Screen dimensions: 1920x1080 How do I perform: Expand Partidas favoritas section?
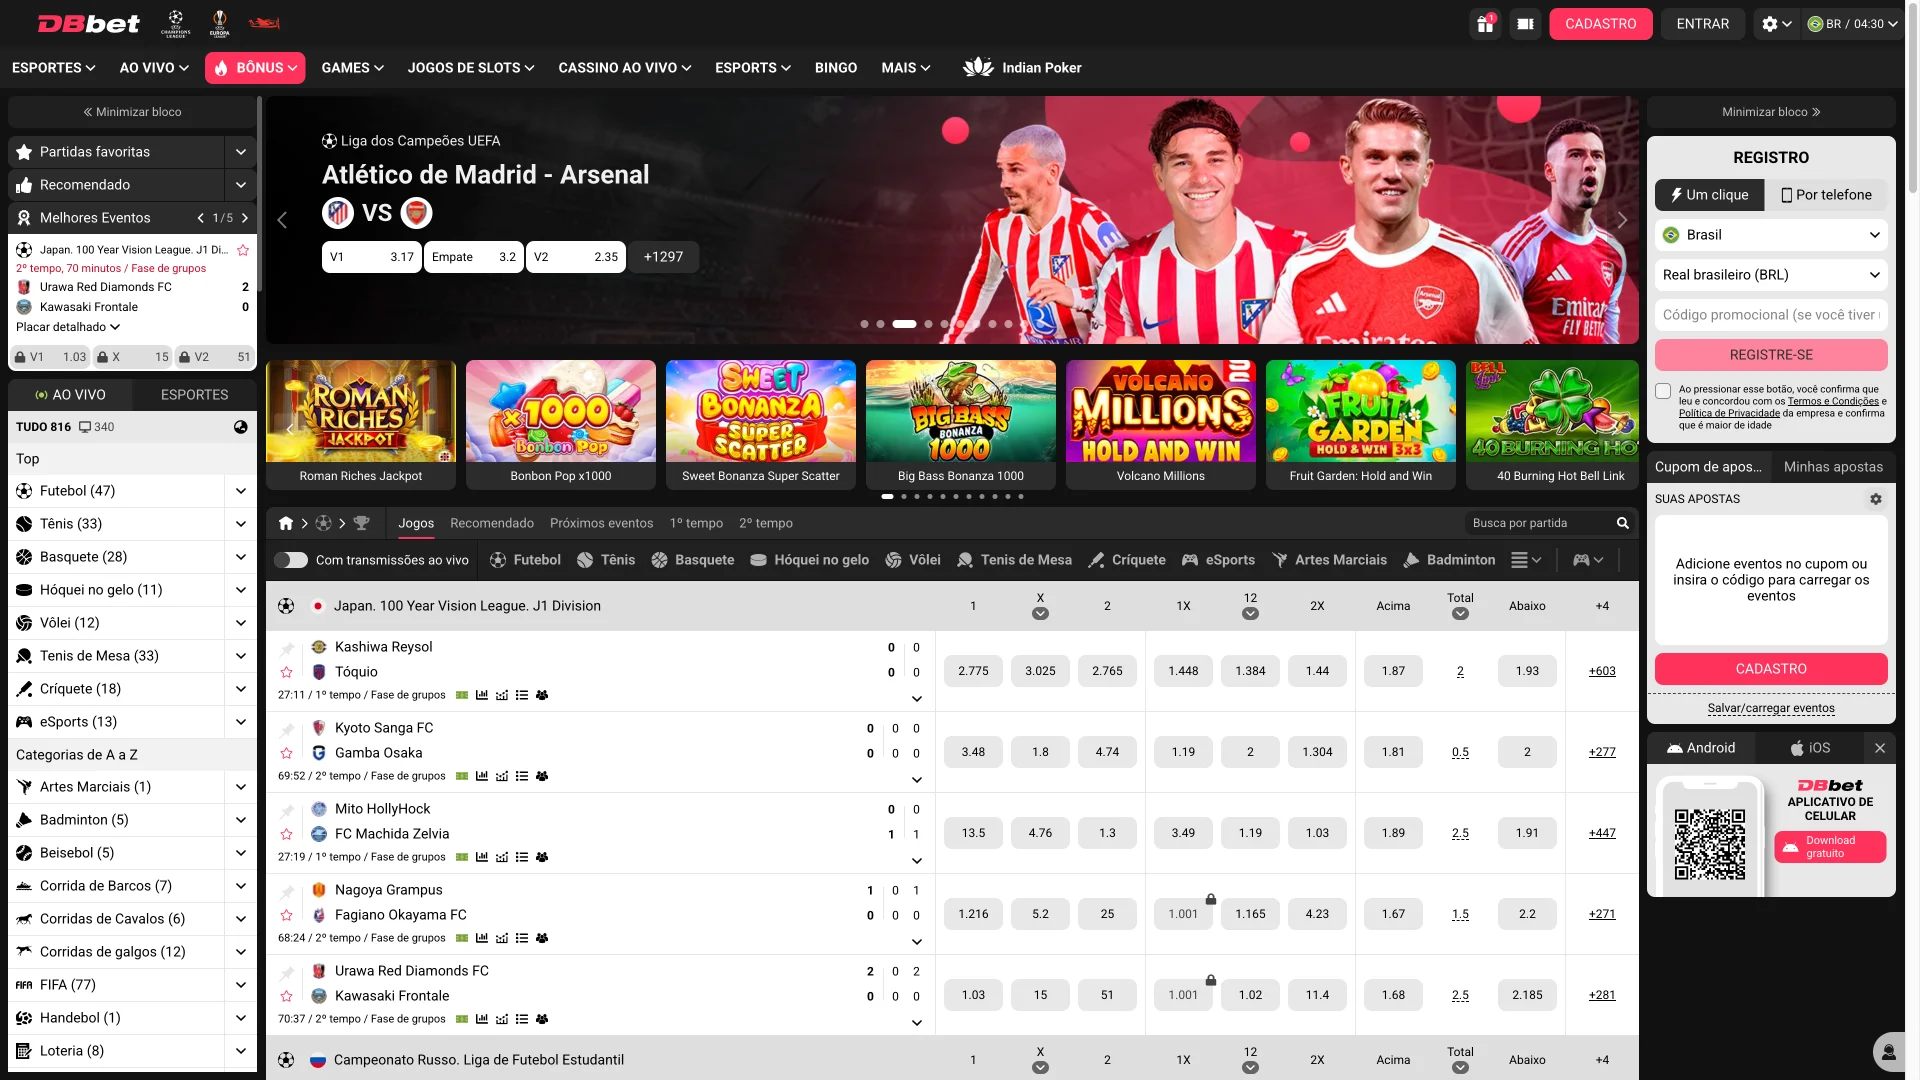coord(240,152)
